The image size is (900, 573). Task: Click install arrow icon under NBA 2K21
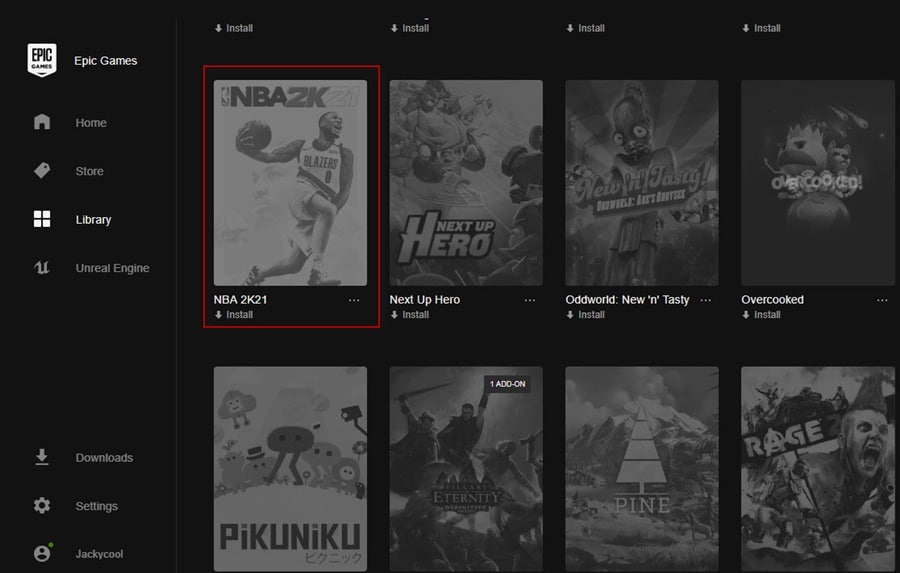tap(218, 315)
